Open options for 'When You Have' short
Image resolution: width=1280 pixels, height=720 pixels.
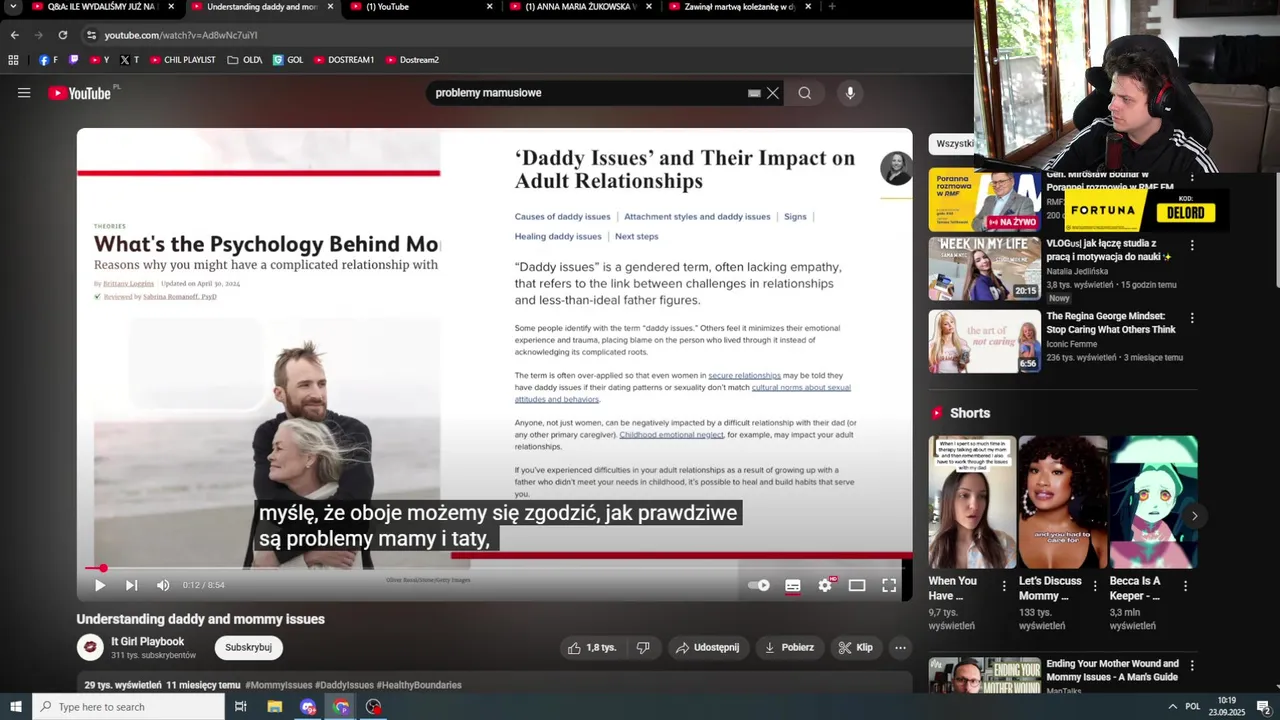pos(1005,586)
